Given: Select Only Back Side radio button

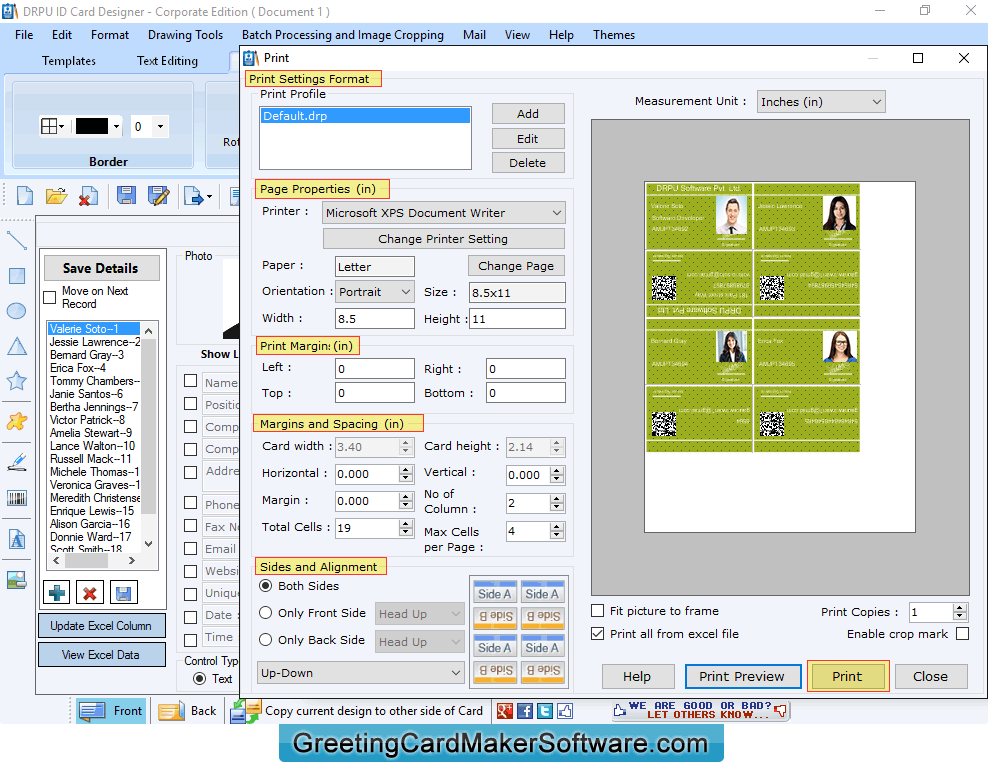Looking at the screenshot, I should [x=266, y=640].
